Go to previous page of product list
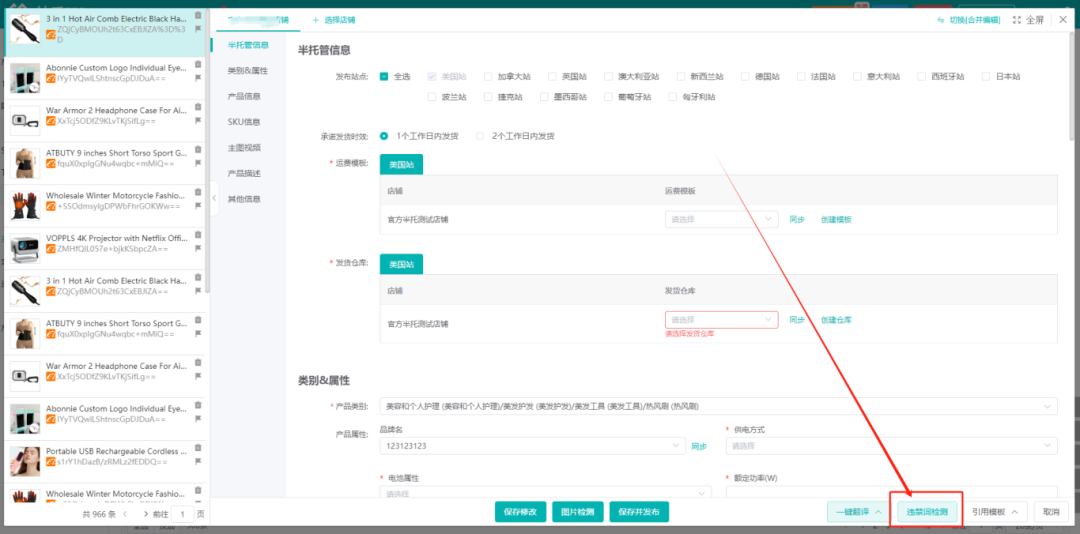 [125, 514]
